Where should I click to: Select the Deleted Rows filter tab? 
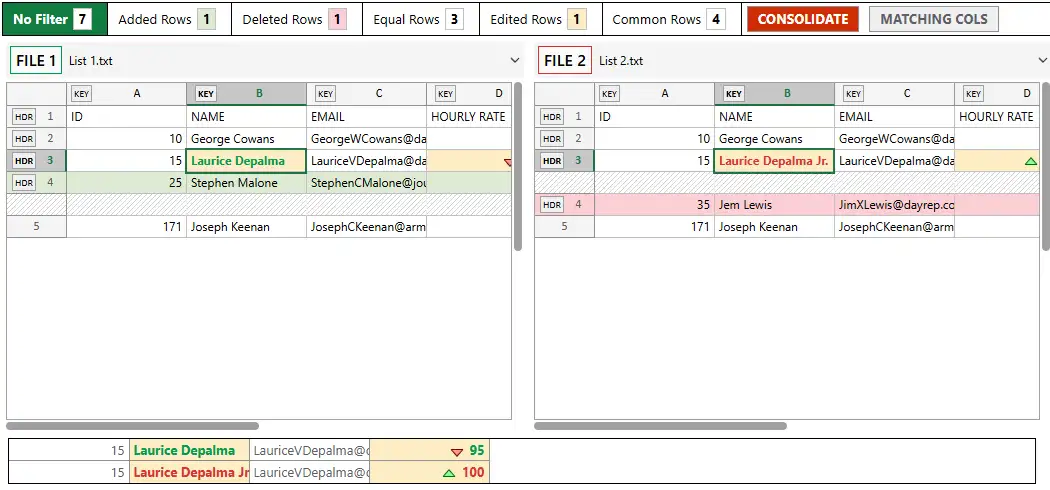(x=294, y=19)
